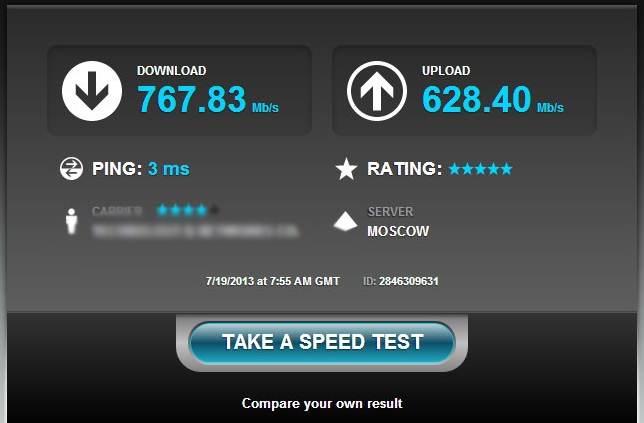Click the DOWNLOAD label
The image size is (644, 423).
point(172,71)
